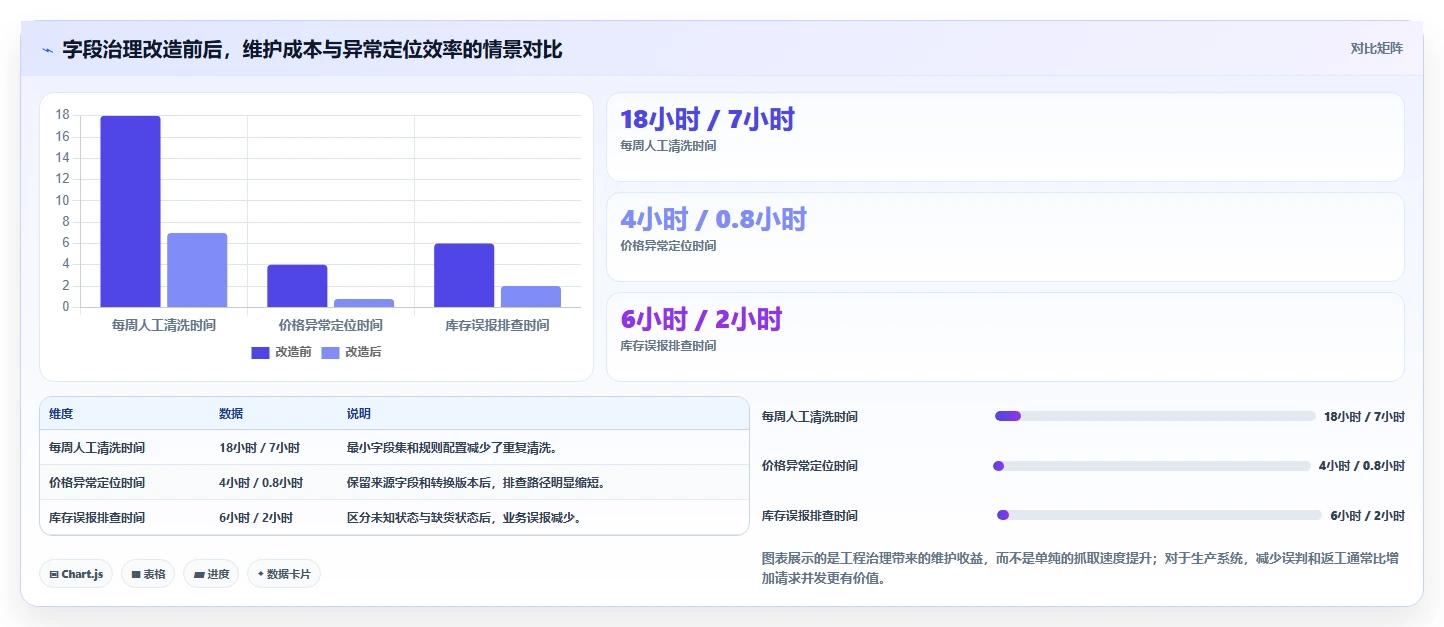Click the 库存误报排查时间 progress row label
The height and width of the screenshot is (627, 1444).
(810, 516)
